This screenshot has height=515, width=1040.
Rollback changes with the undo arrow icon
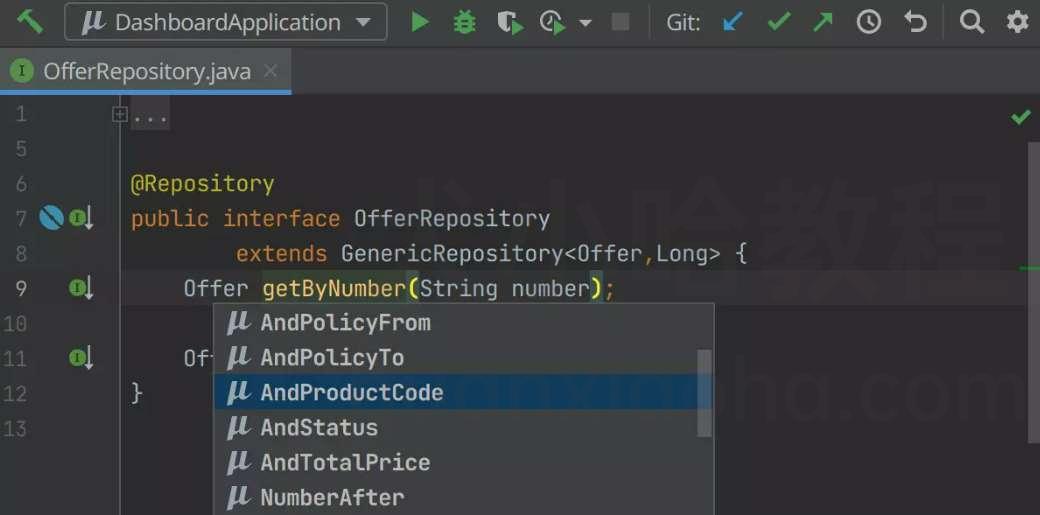click(x=915, y=22)
